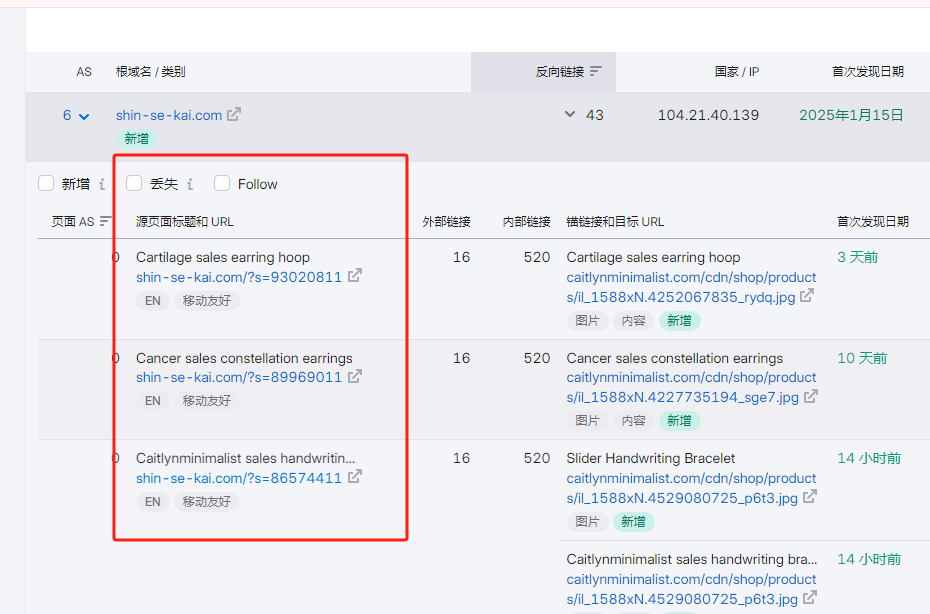Viewport: 930px width, 614px height.
Task: Sort by 反向链接 column sort icon
Action: pyautogui.click(x=596, y=71)
